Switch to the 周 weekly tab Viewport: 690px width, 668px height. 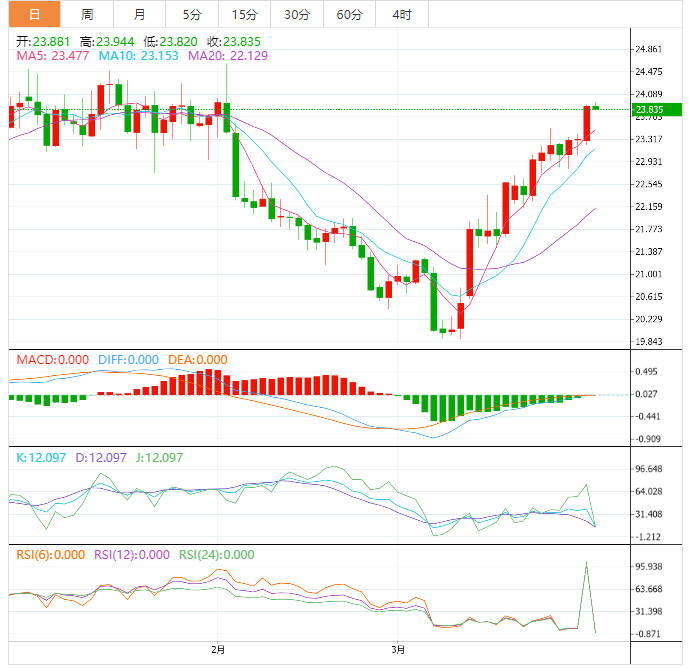pos(87,14)
